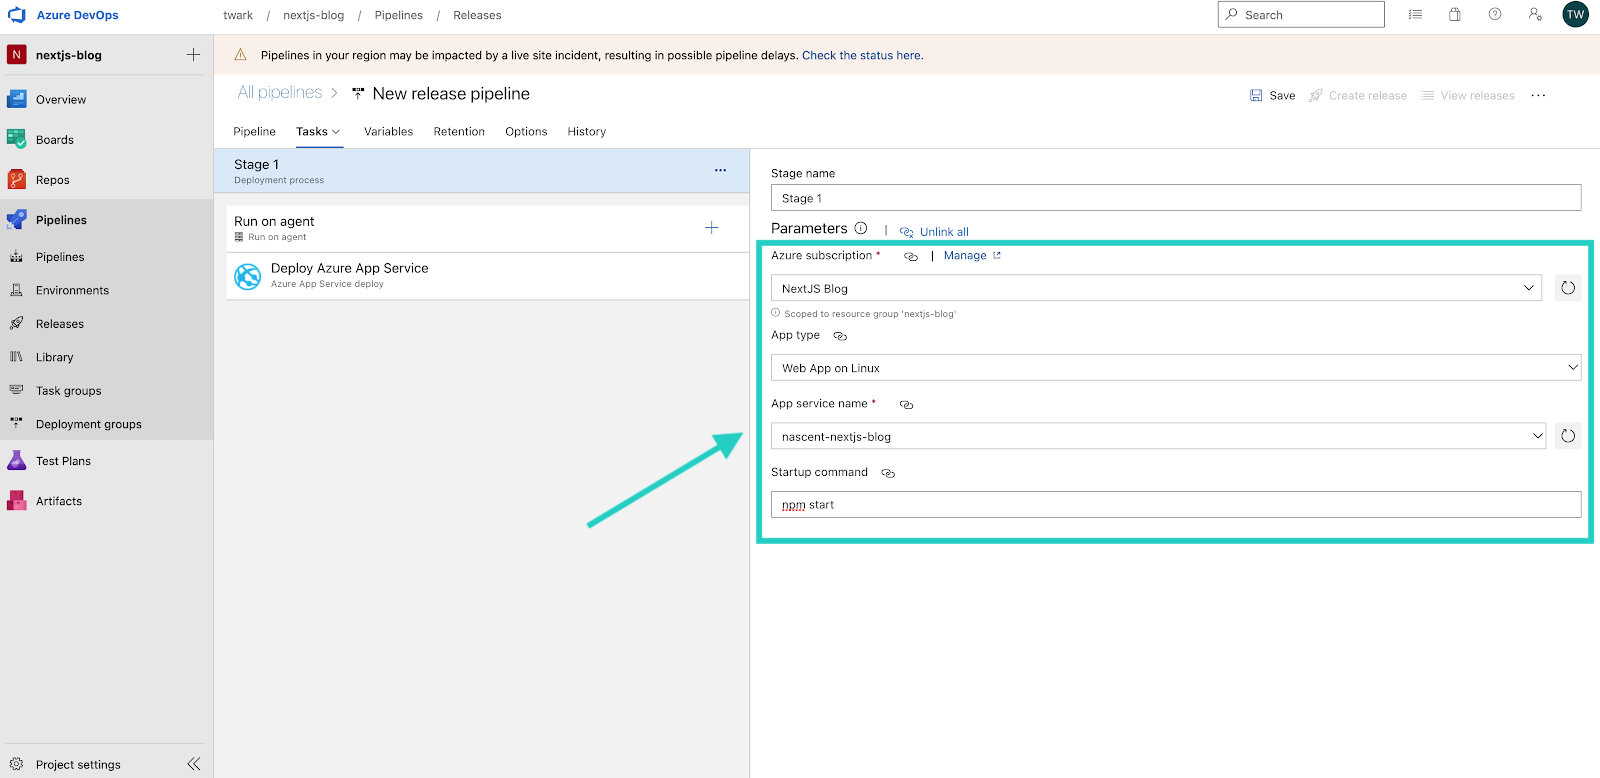This screenshot has height=778, width=1600.
Task: Click View releases button
Action: tap(1468, 95)
